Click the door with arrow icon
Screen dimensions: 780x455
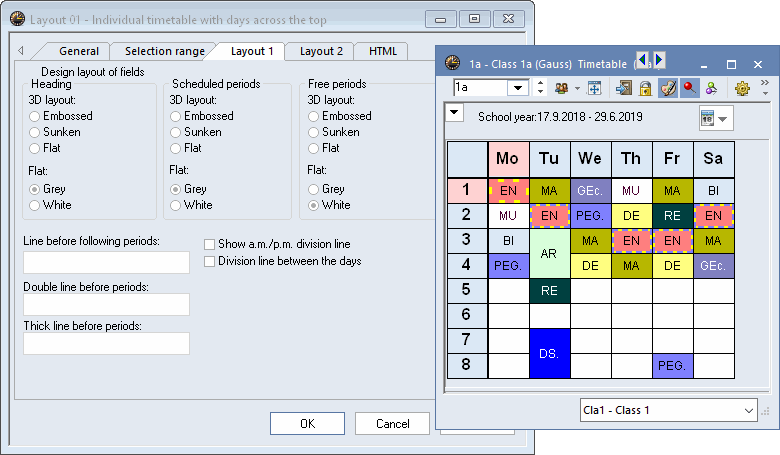pyautogui.click(x=624, y=88)
